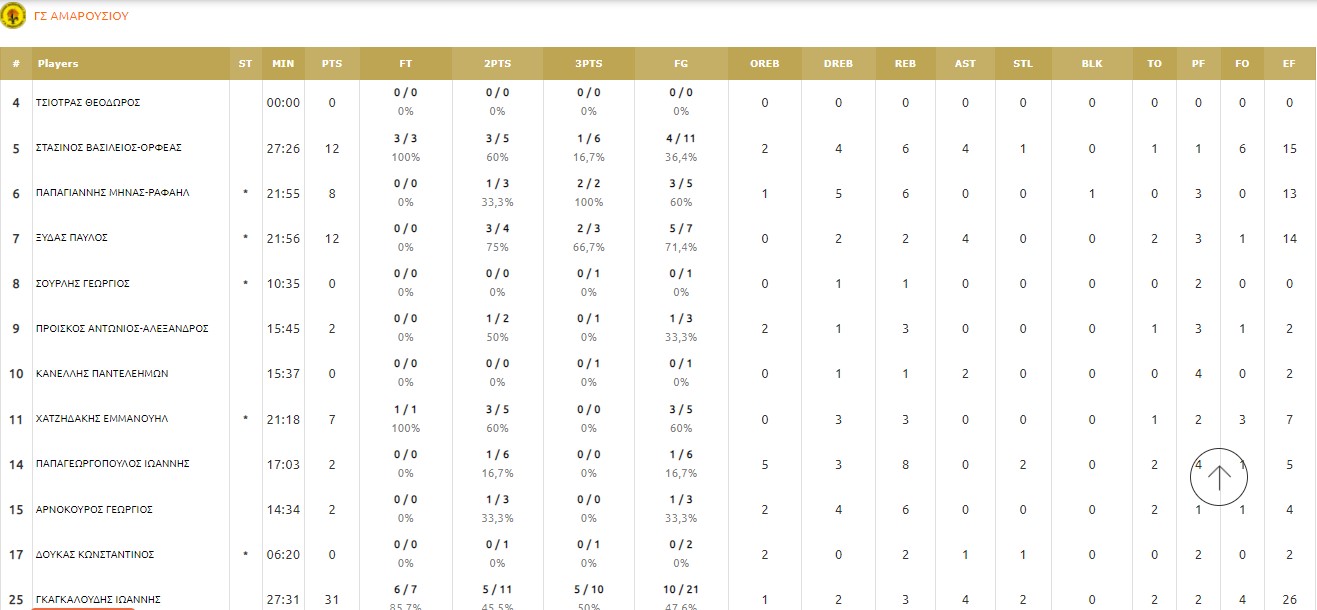The image size is (1317, 610).
Task: Open player ΓΚΑΓΚΑΛΟΥΔΗΣ ΙΩΑΝΝΗΣ
Action: click(99, 600)
